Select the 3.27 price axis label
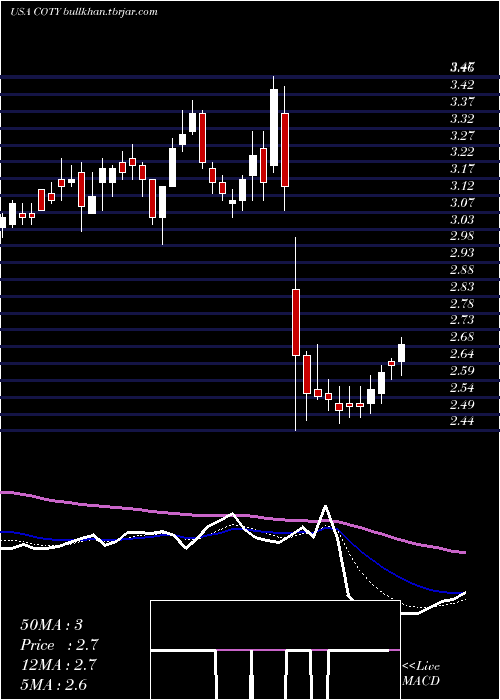The height and width of the screenshot is (700, 500). pos(462,135)
